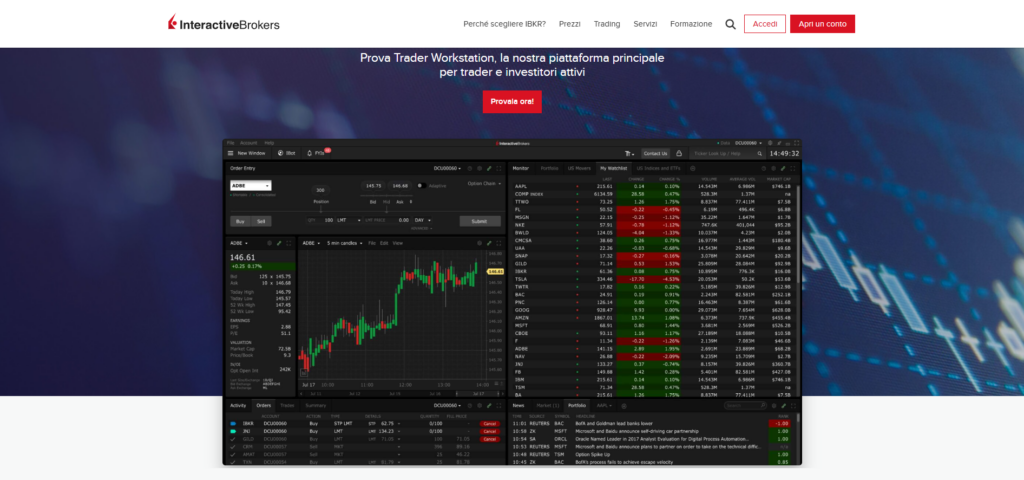Click the font size icon left of Contact Us
Image resolution: width=1024 pixels, height=480 pixels.
[x=630, y=153]
